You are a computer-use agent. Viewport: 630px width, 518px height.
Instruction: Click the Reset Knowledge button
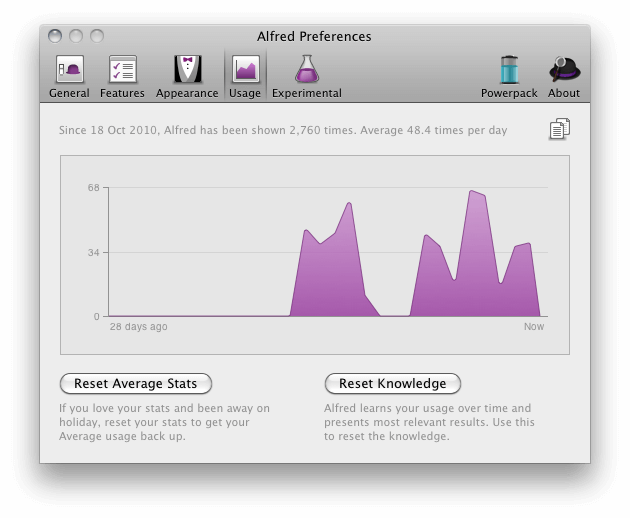(393, 384)
